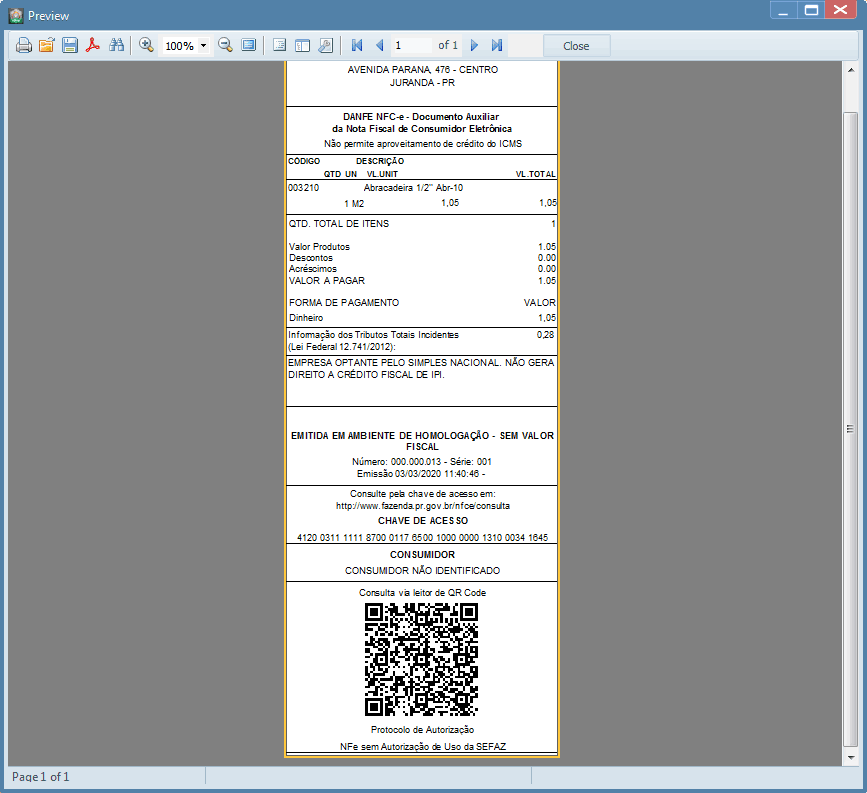Viewport: 867px width, 793px height.
Task: Toggle the report outline panel
Action: pos(279,45)
